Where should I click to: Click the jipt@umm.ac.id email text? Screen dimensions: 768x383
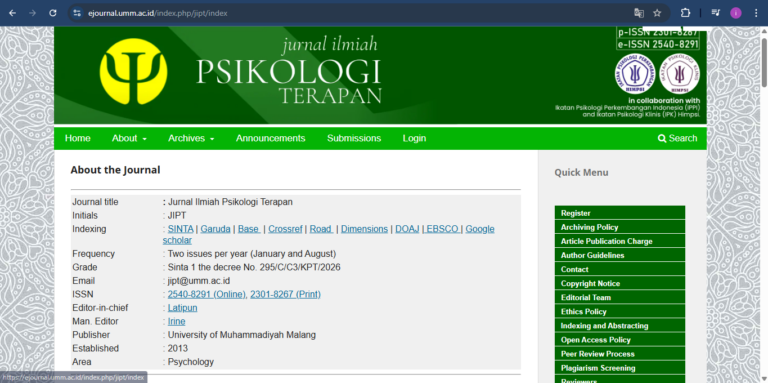199,281
